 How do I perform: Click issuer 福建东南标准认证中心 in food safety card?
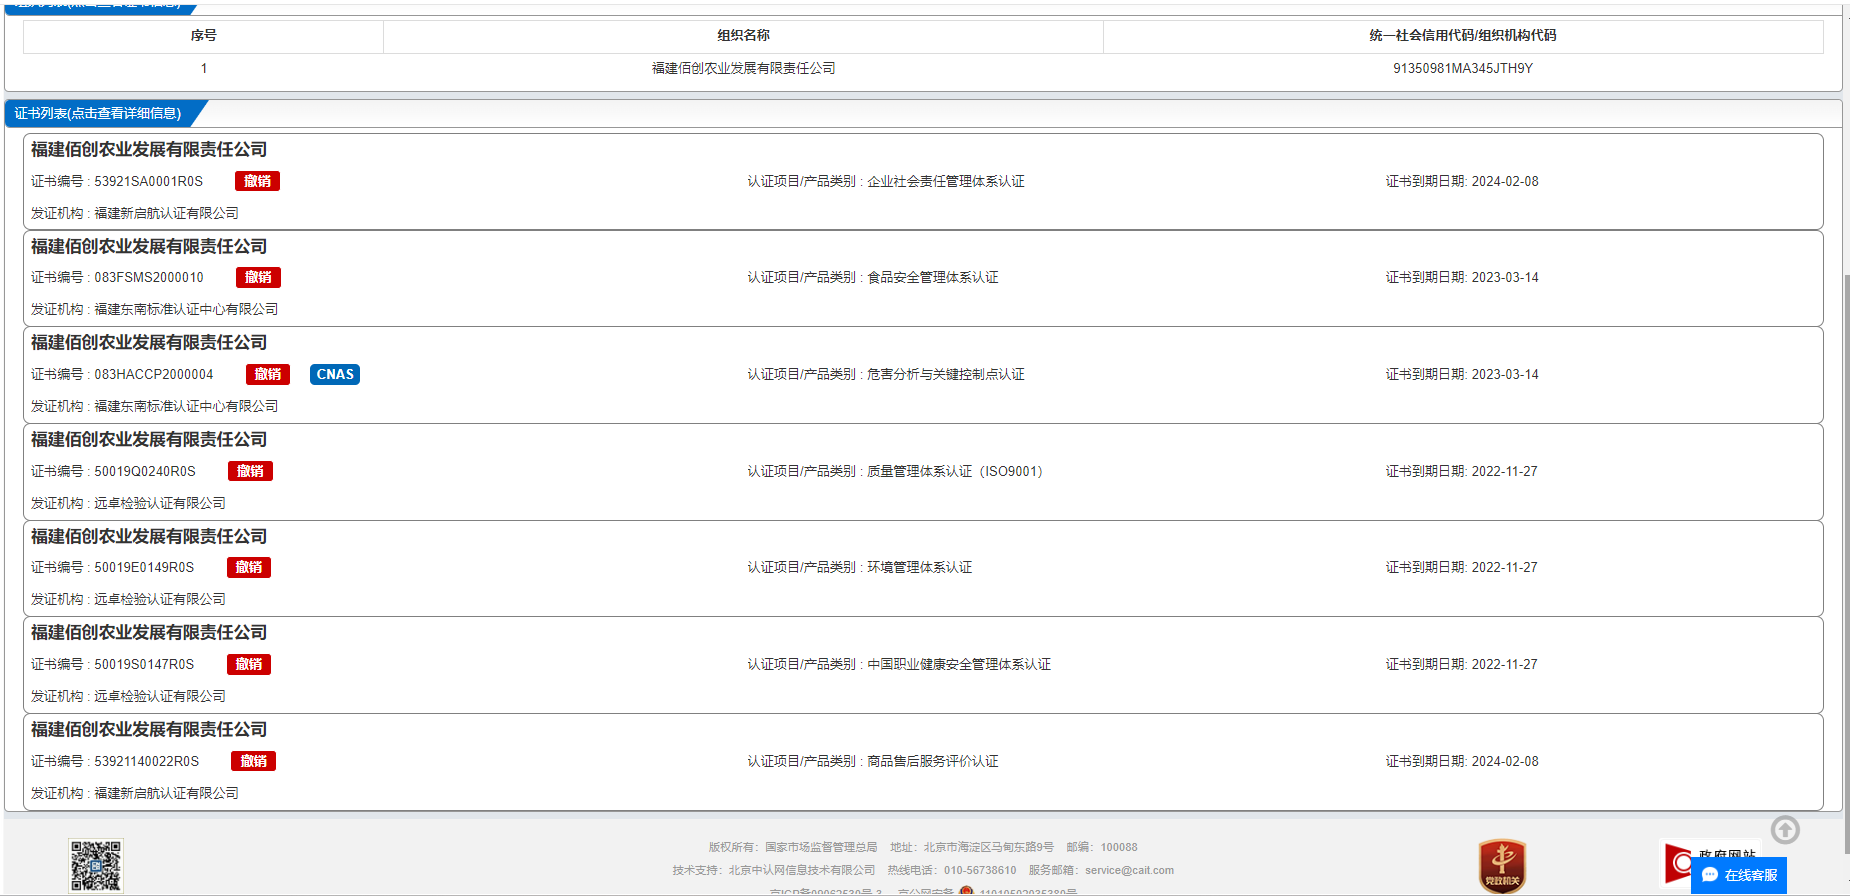tap(186, 309)
